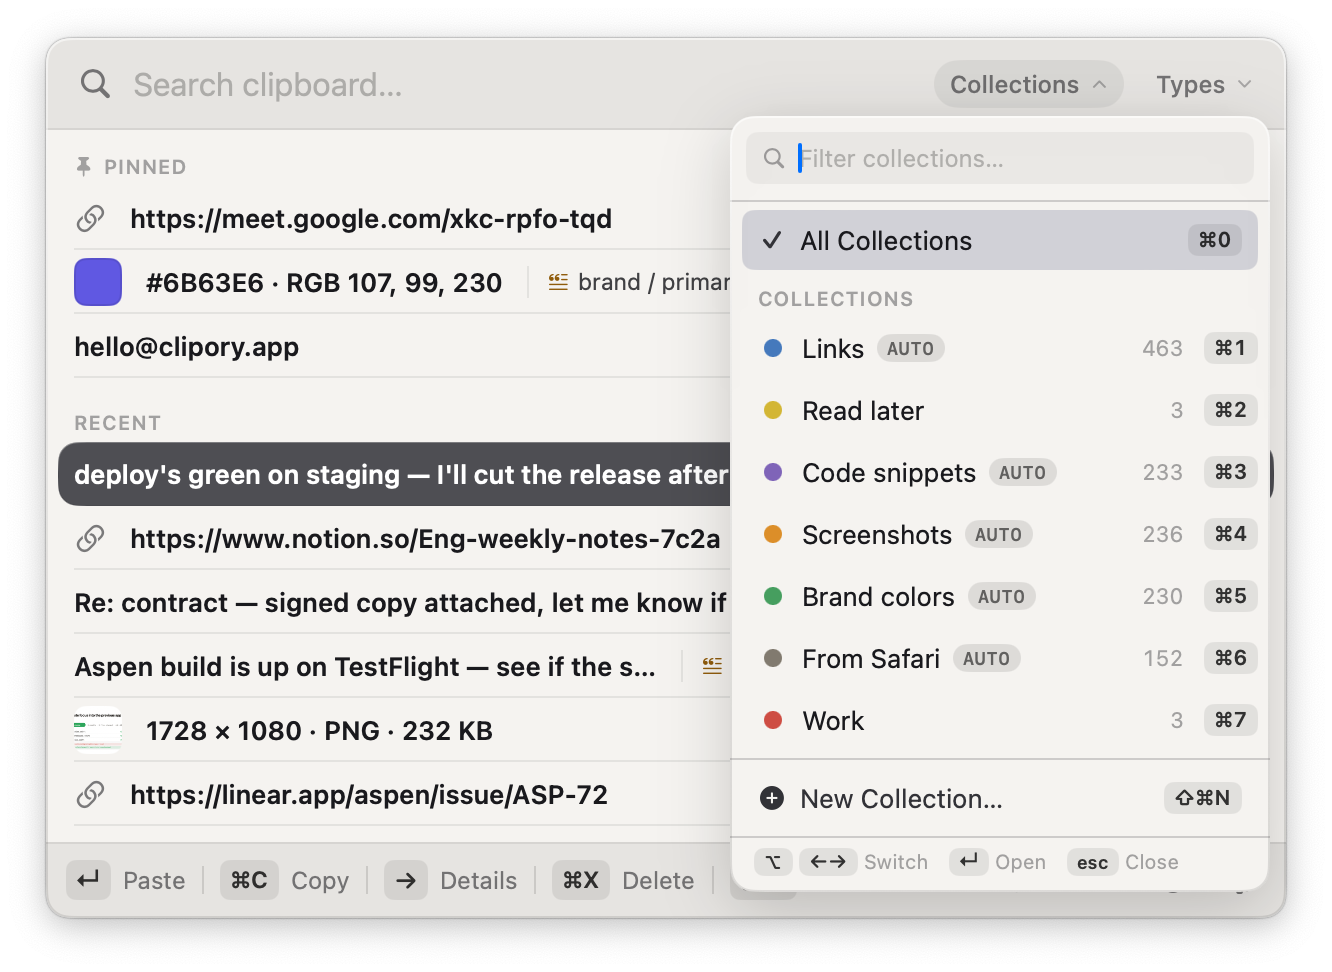Click the pin icon next to PINNED
Screen dimensions: 1332x972
[84, 167]
